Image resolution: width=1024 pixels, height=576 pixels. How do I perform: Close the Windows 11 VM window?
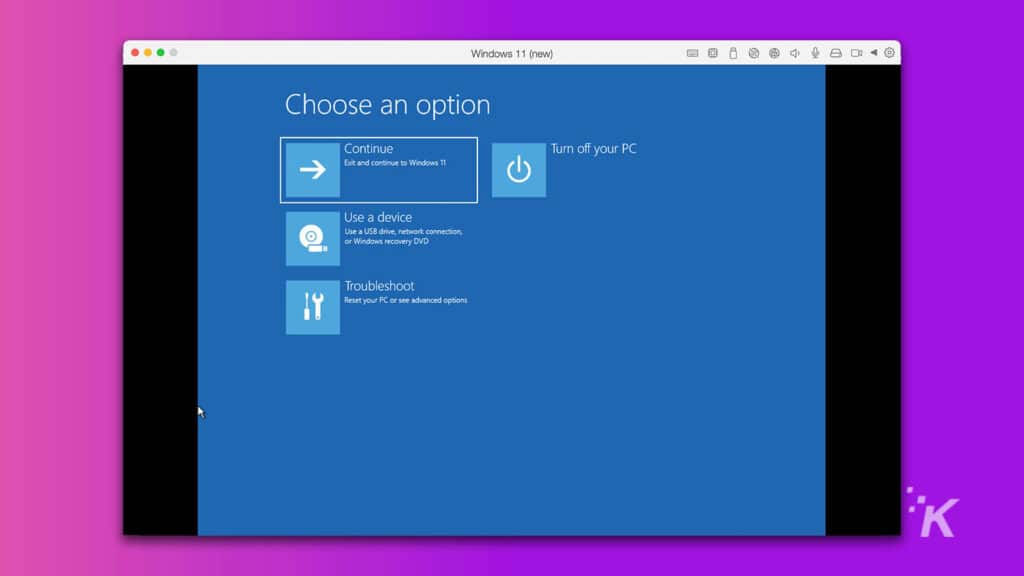coord(135,53)
